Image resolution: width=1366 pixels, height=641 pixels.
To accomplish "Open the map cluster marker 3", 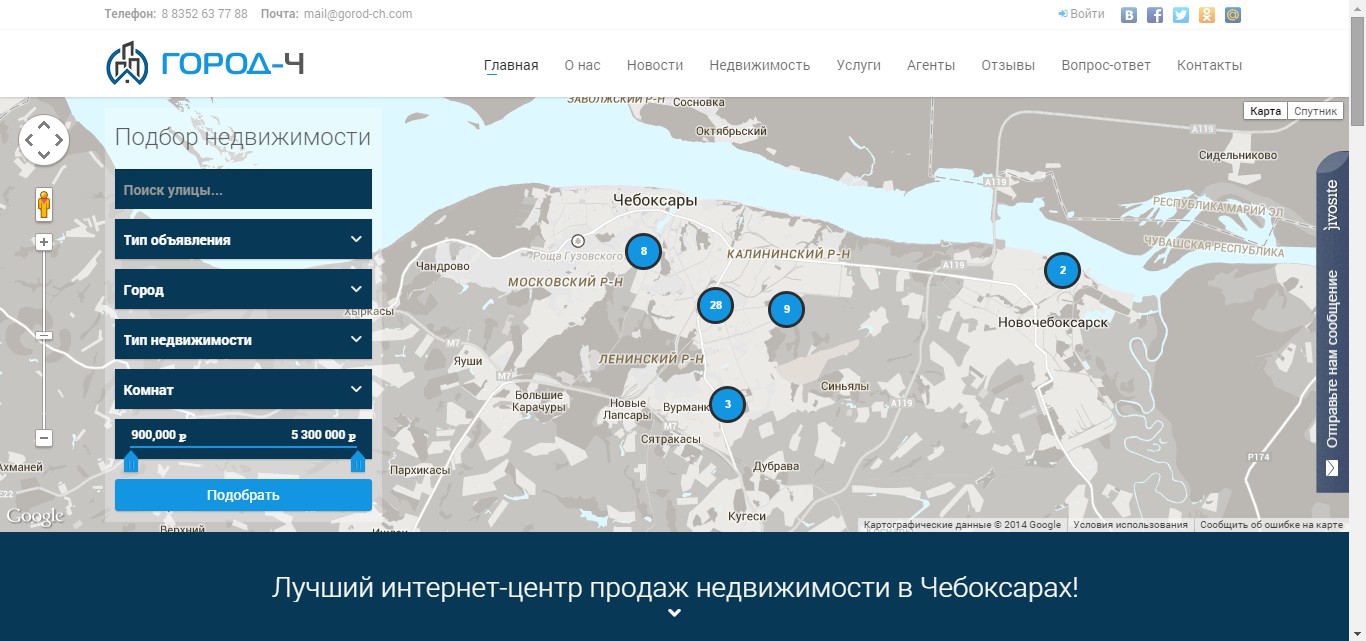I will [x=727, y=404].
